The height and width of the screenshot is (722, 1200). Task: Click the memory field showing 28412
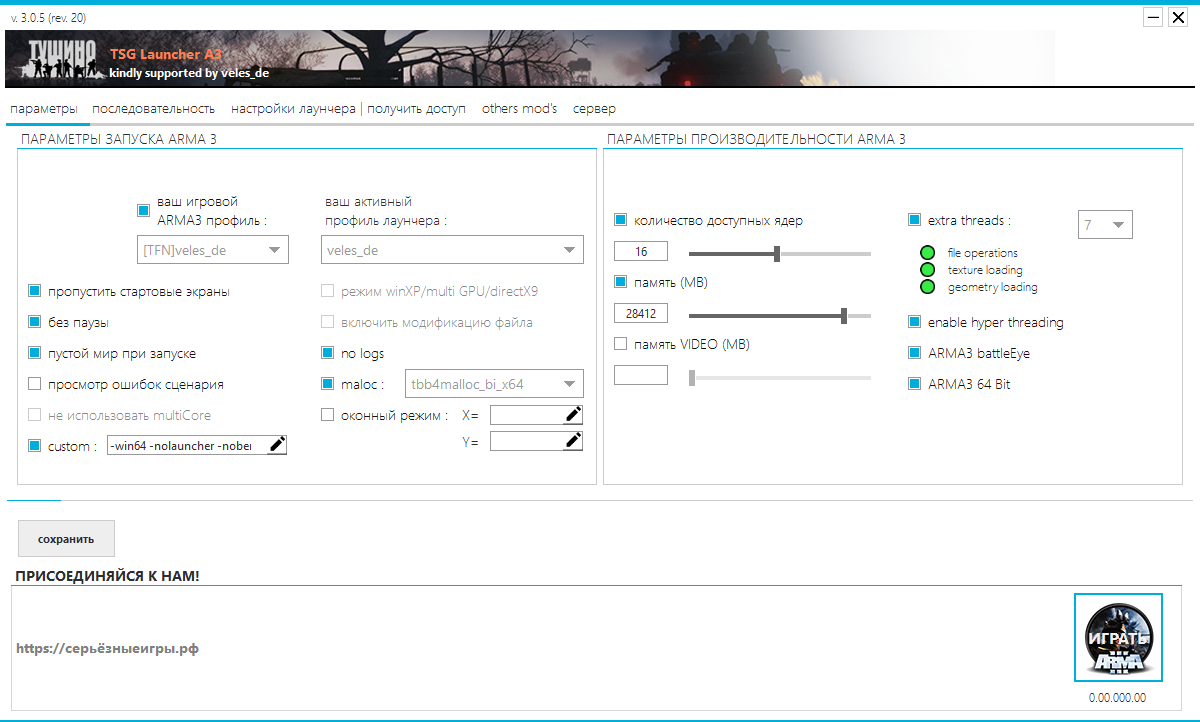[640, 313]
